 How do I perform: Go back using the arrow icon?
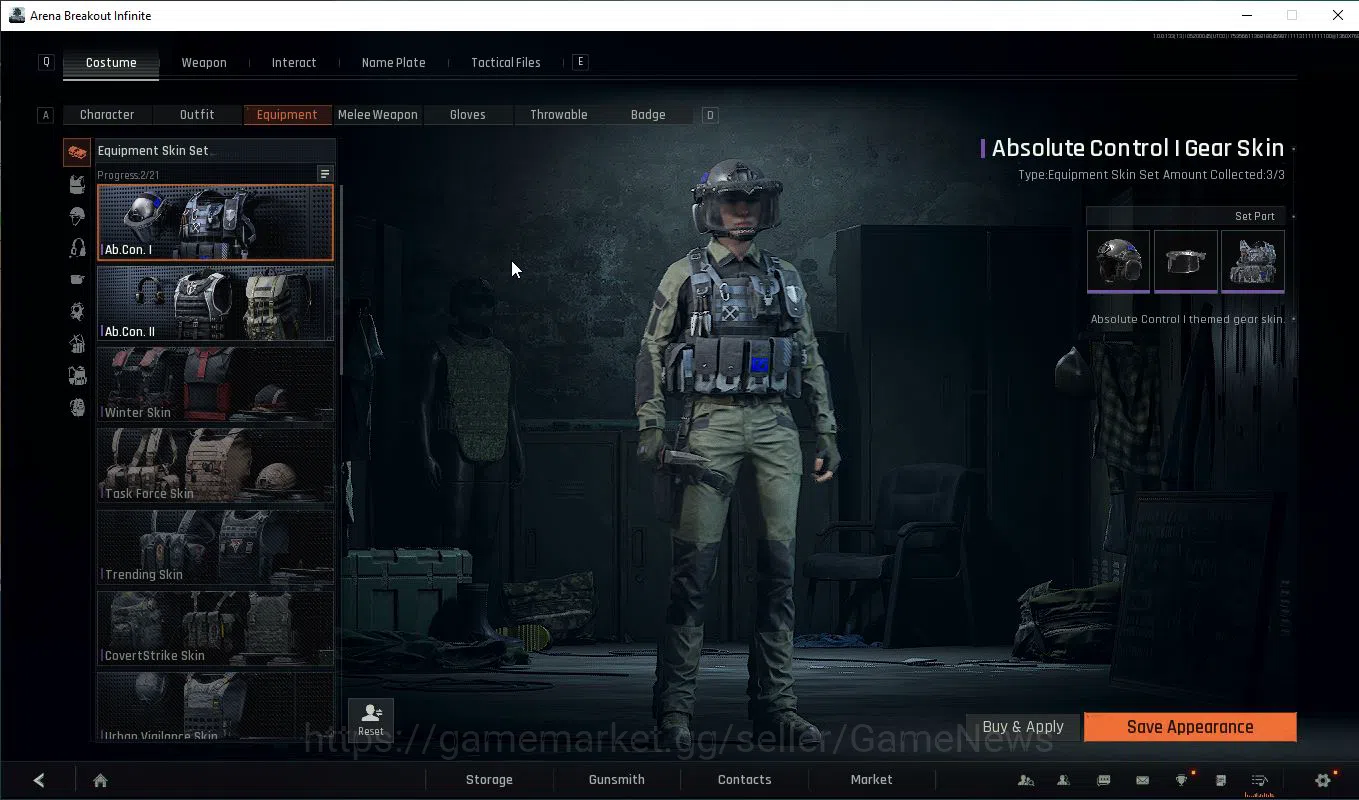click(39, 780)
